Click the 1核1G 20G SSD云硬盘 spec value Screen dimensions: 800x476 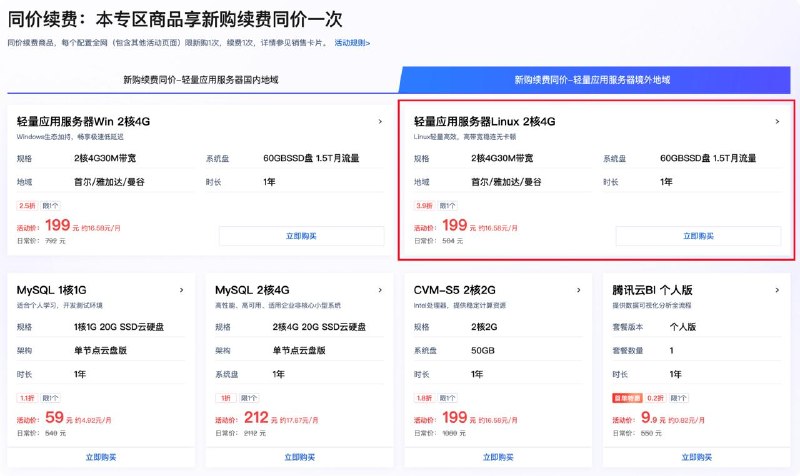[x=119, y=327]
